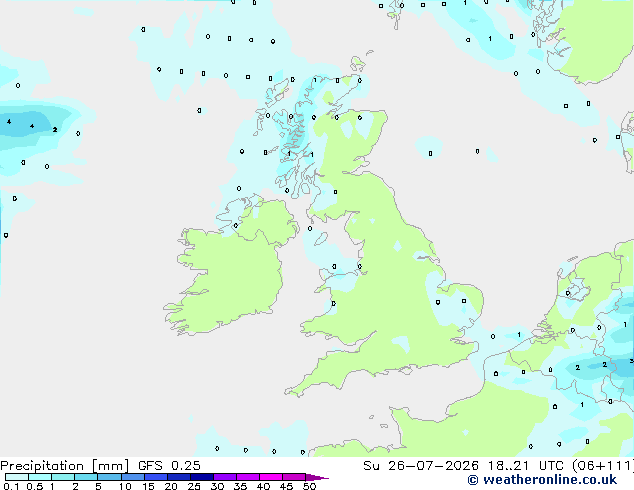This screenshot has height=490, width=634.
Task: Click the '45' legend scale label
Action: tap(286, 486)
